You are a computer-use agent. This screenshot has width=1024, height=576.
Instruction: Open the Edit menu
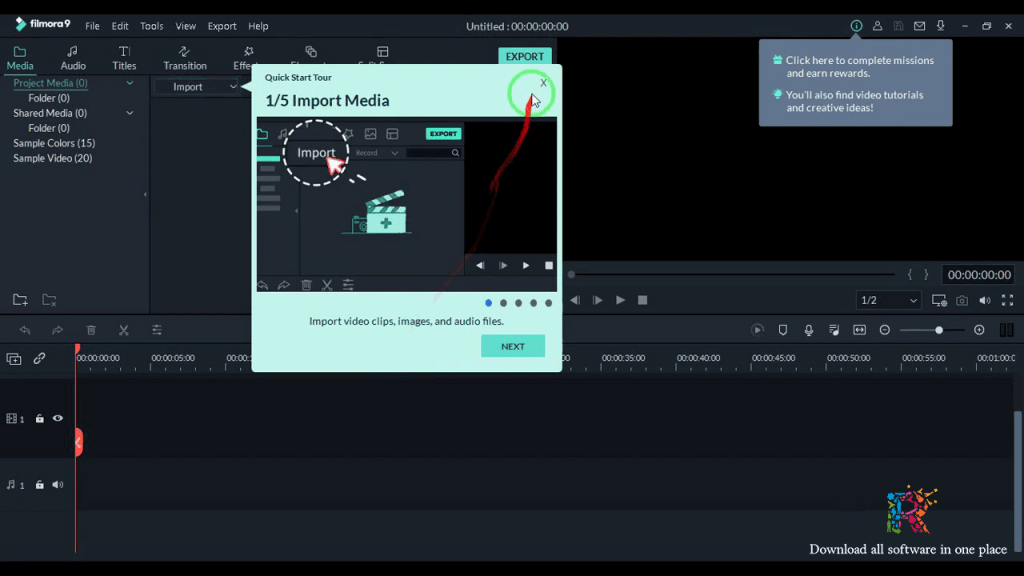[120, 26]
